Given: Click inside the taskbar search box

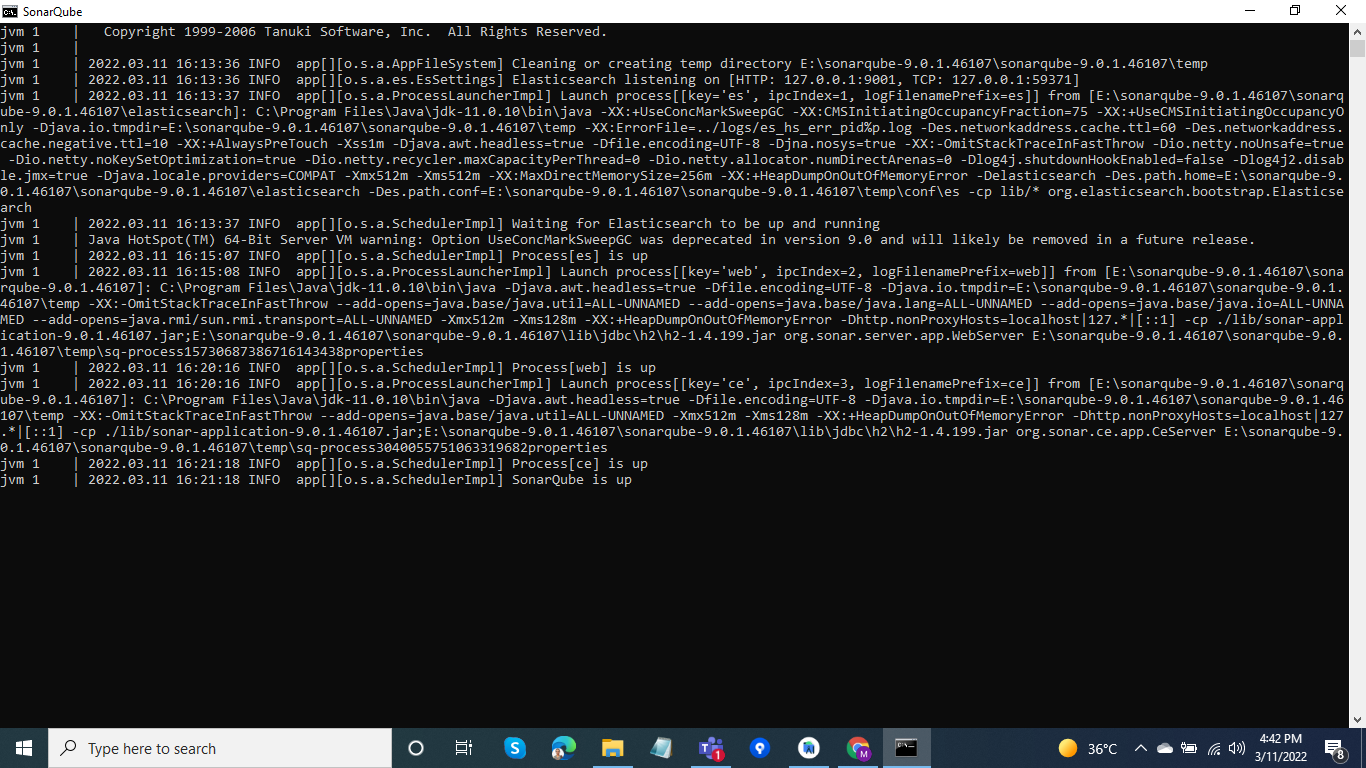Looking at the screenshot, I should pyautogui.click(x=220, y=748).
